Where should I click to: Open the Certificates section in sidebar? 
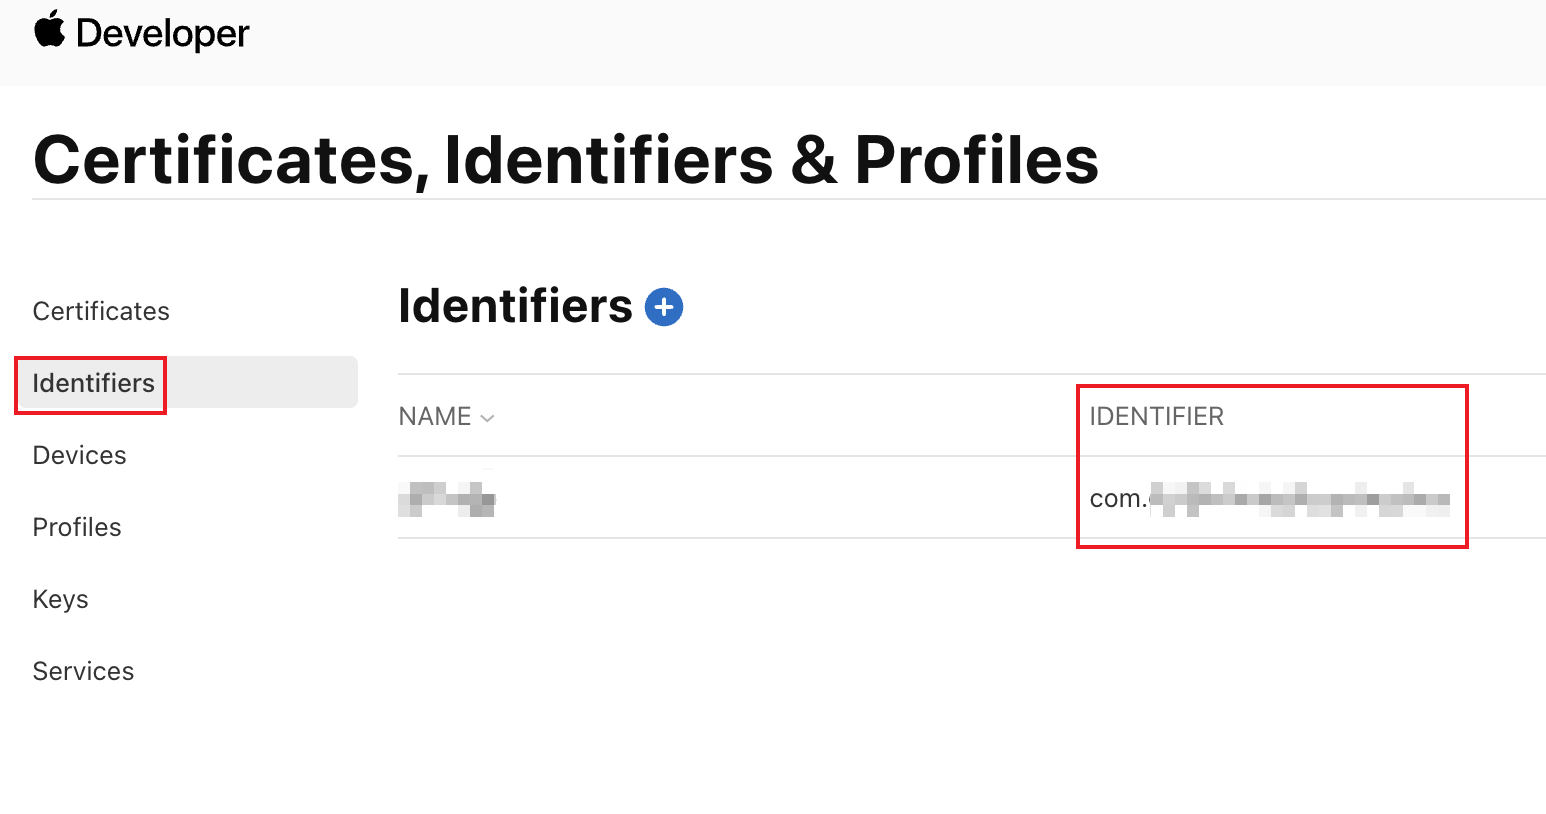pos(101,311)
